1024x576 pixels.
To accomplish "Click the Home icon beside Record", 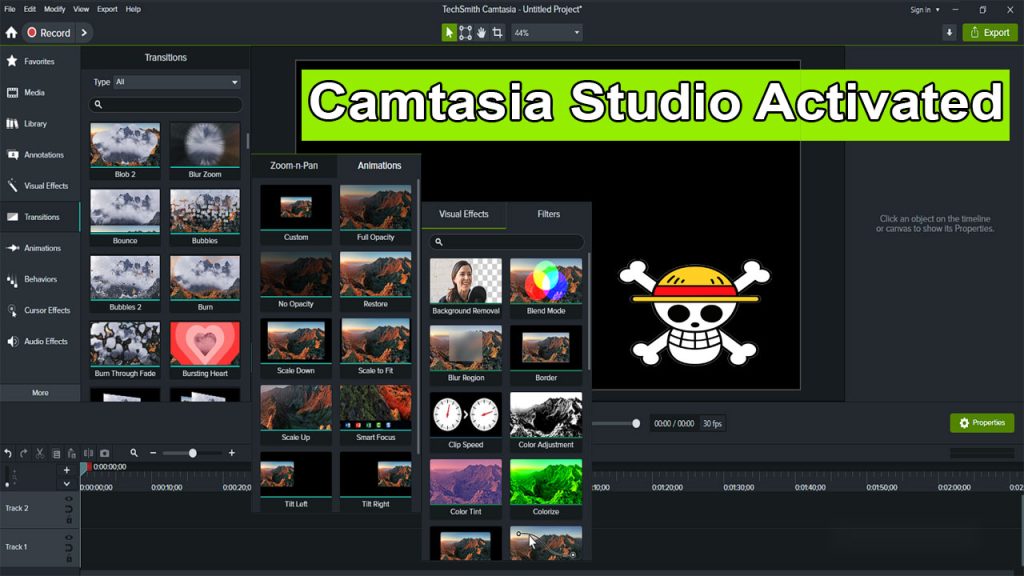I will click(x=11, y=32).
